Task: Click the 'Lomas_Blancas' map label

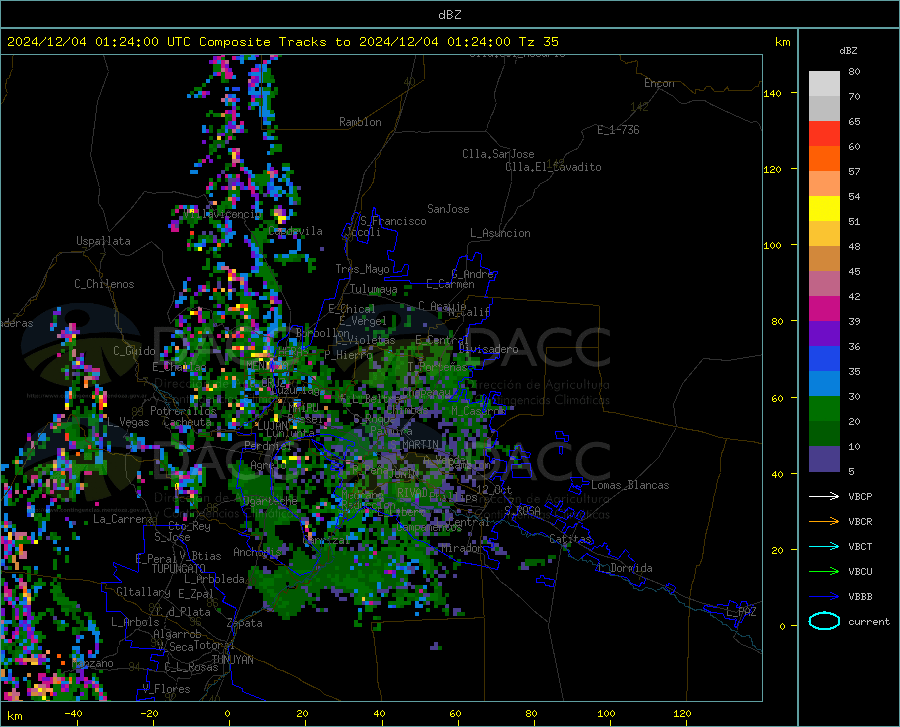Action: pos(630,485)
